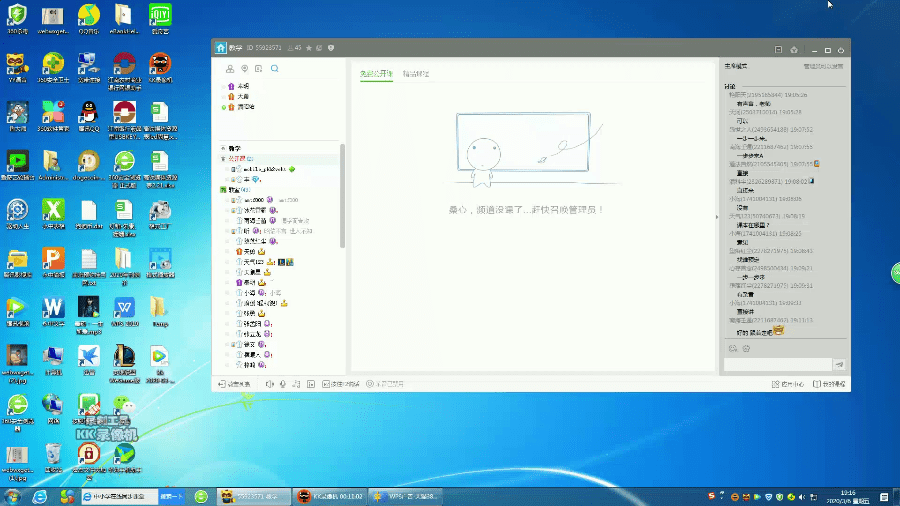Image resolution: width=900 pixels, height=506 pixels.
Task: Select user 张立龙 in room list
Action: coord(251,334)
